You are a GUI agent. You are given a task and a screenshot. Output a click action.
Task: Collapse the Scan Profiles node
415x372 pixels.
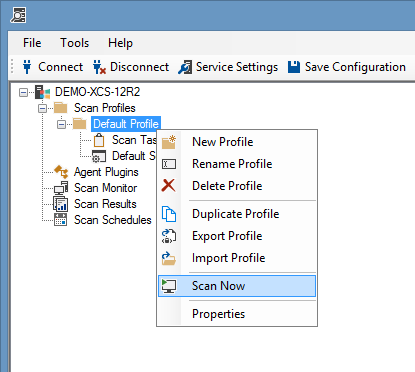point(42,108)
